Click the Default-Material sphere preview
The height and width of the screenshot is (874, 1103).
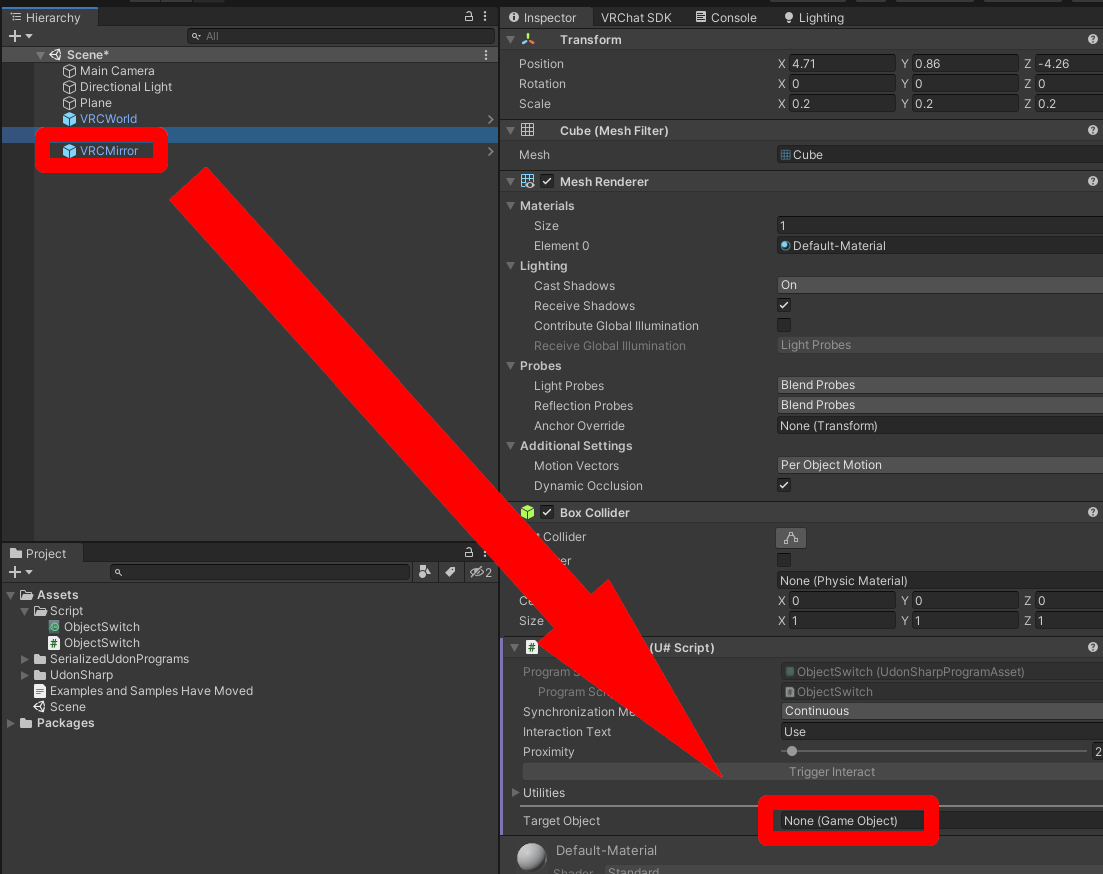point(532,857)
